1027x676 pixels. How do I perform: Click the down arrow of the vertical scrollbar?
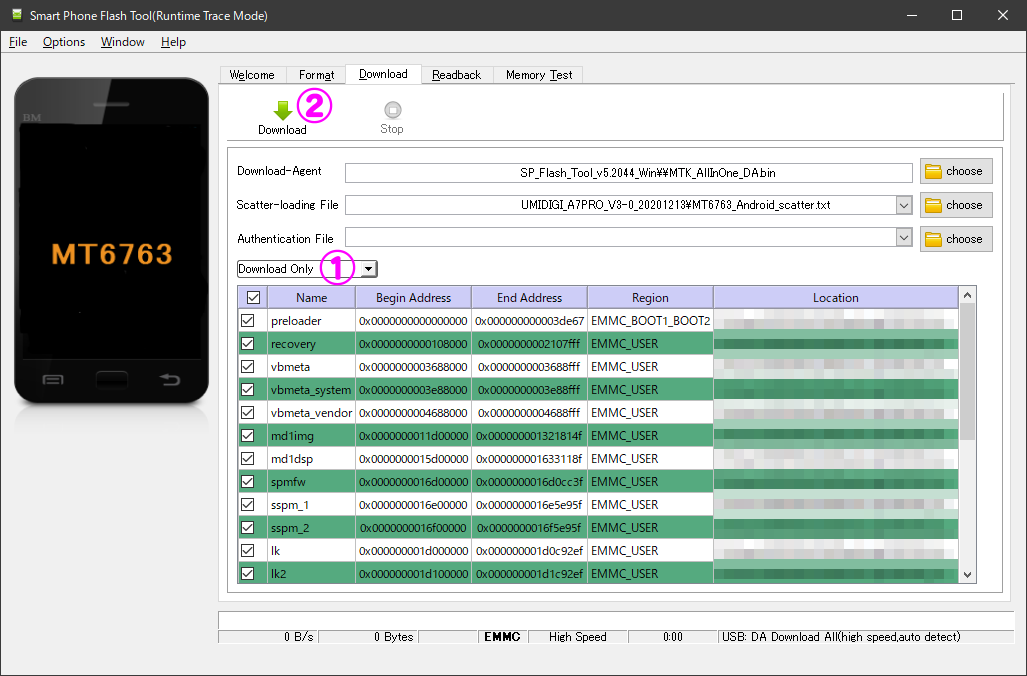click(965, 574)
